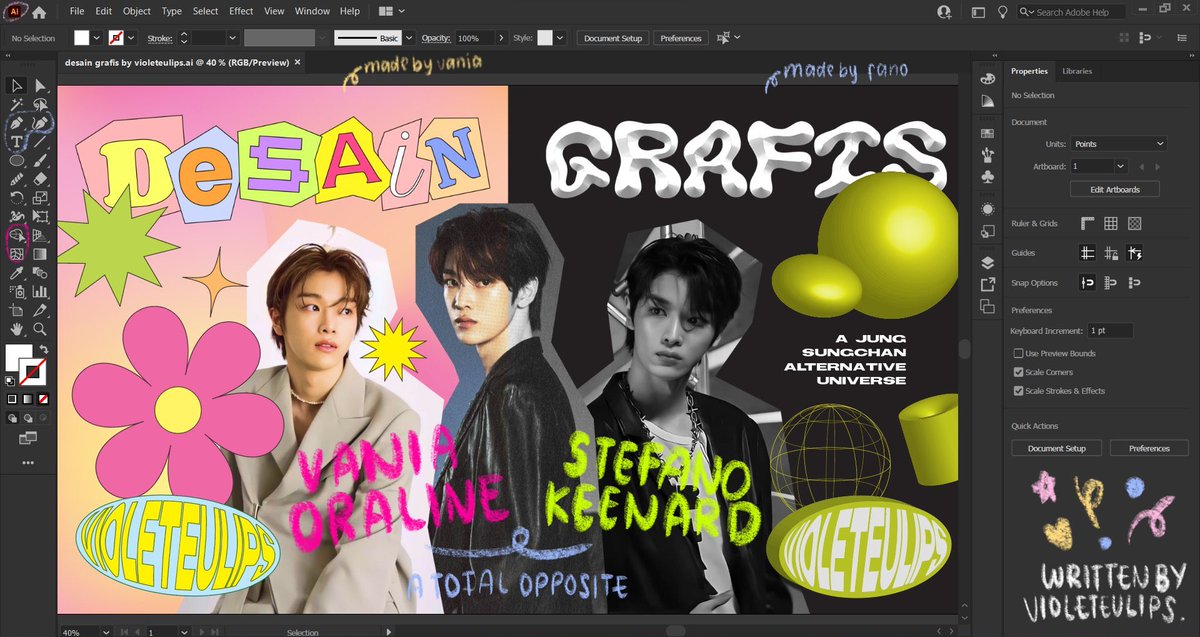Select the Eraser tool
Screen dimensions: 1200x637
coord(40,179)
